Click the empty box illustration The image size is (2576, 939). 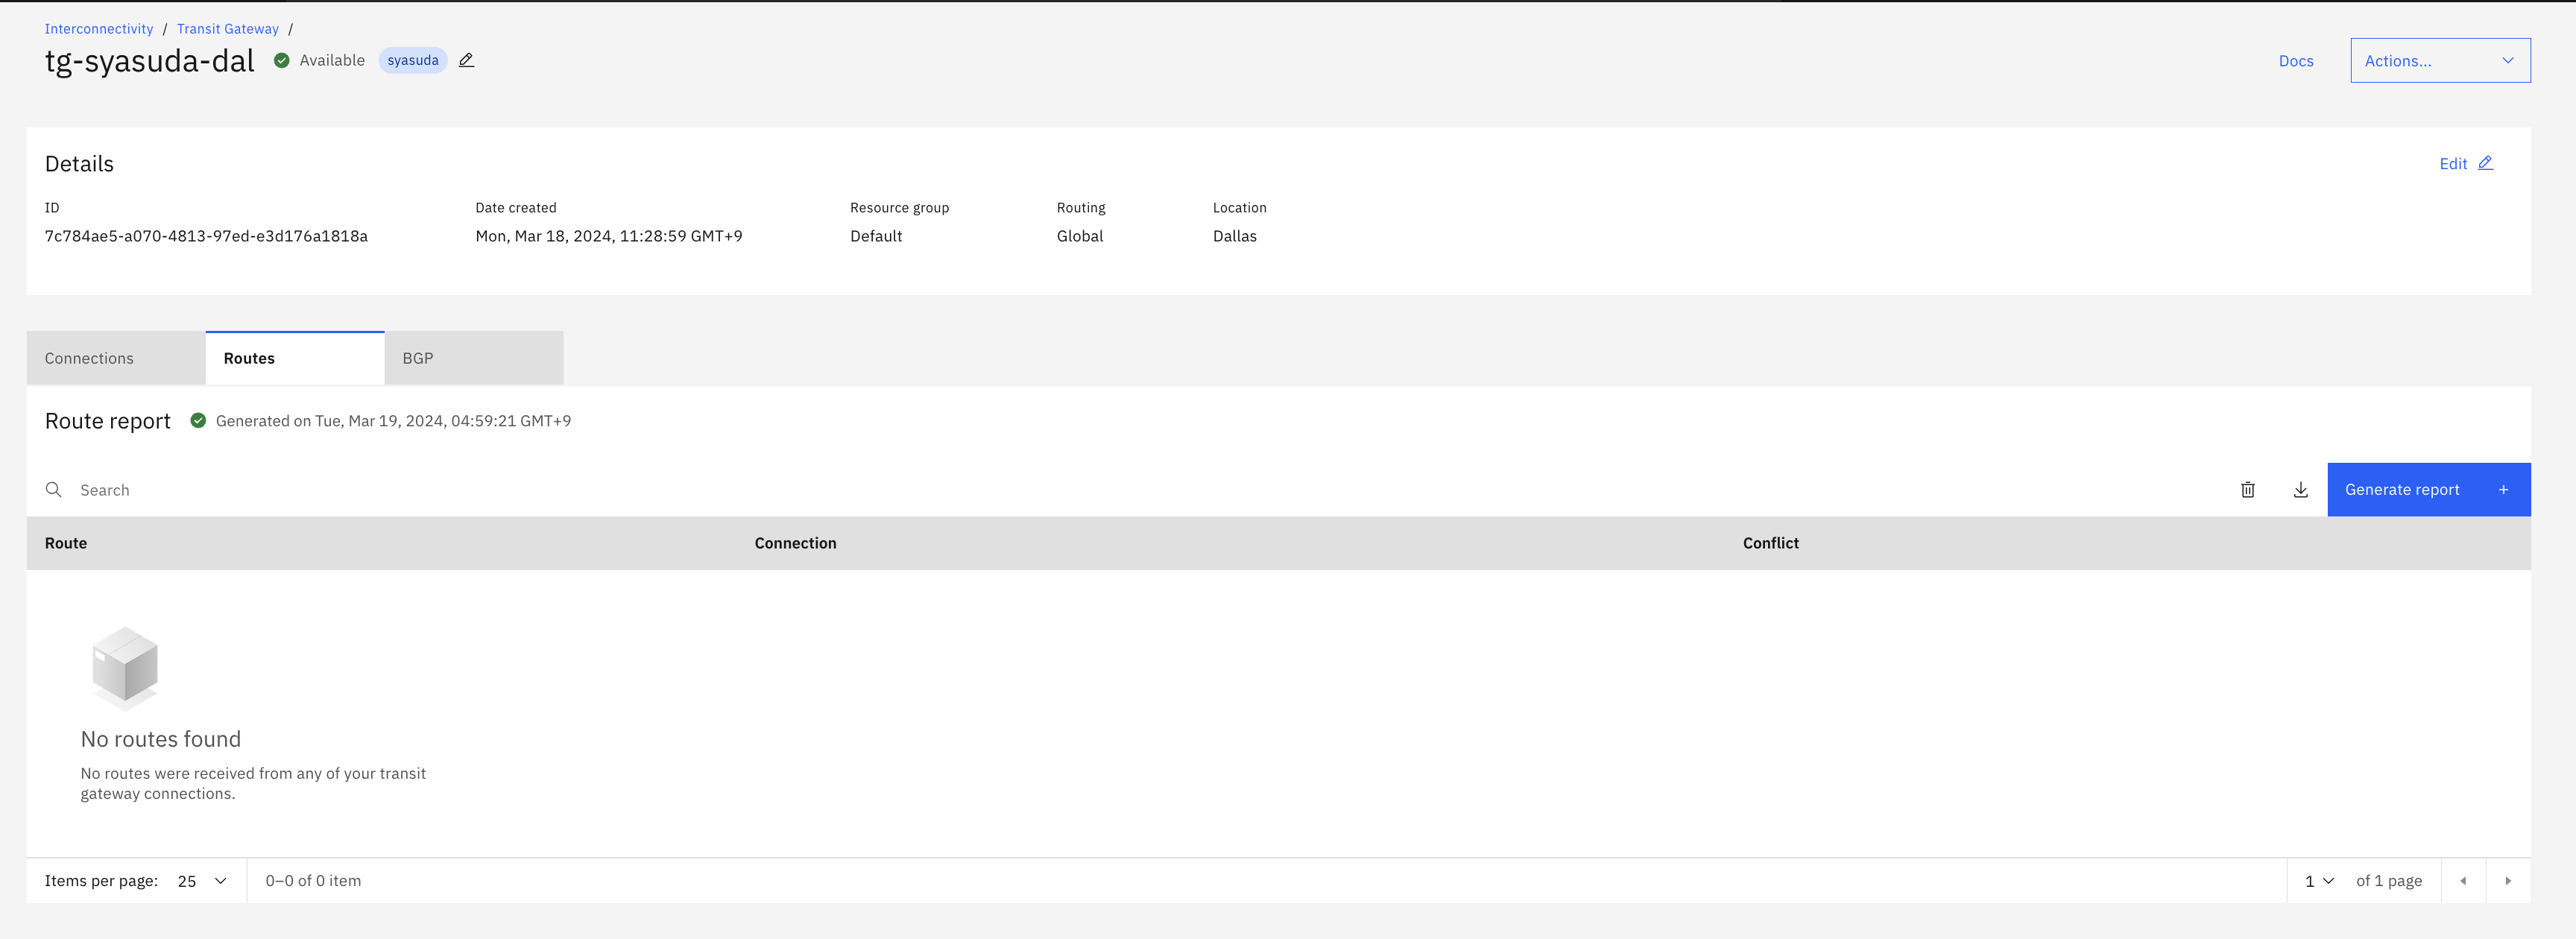125,667
